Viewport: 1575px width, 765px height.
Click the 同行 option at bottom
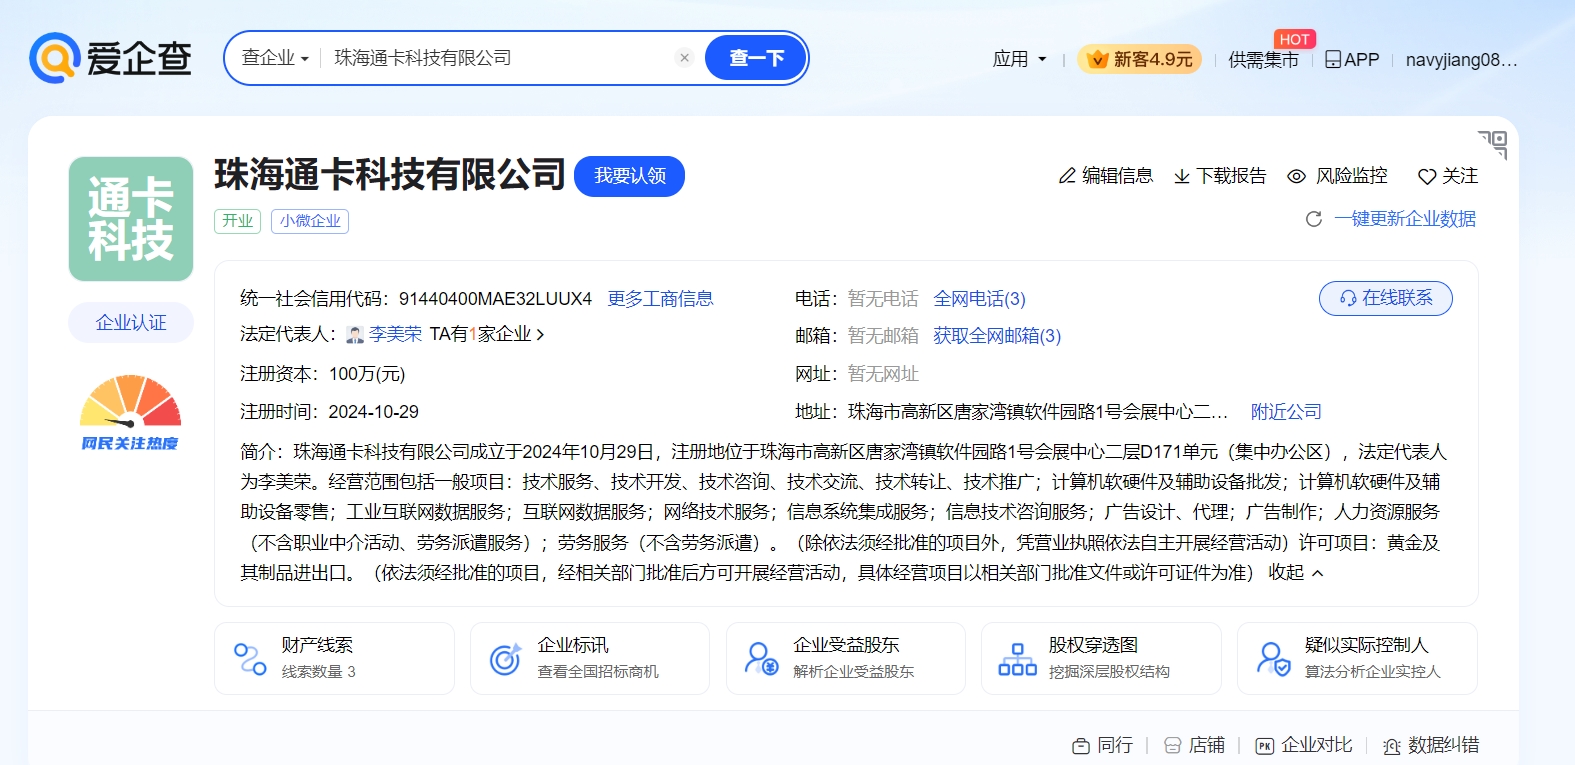[1102, 745]
